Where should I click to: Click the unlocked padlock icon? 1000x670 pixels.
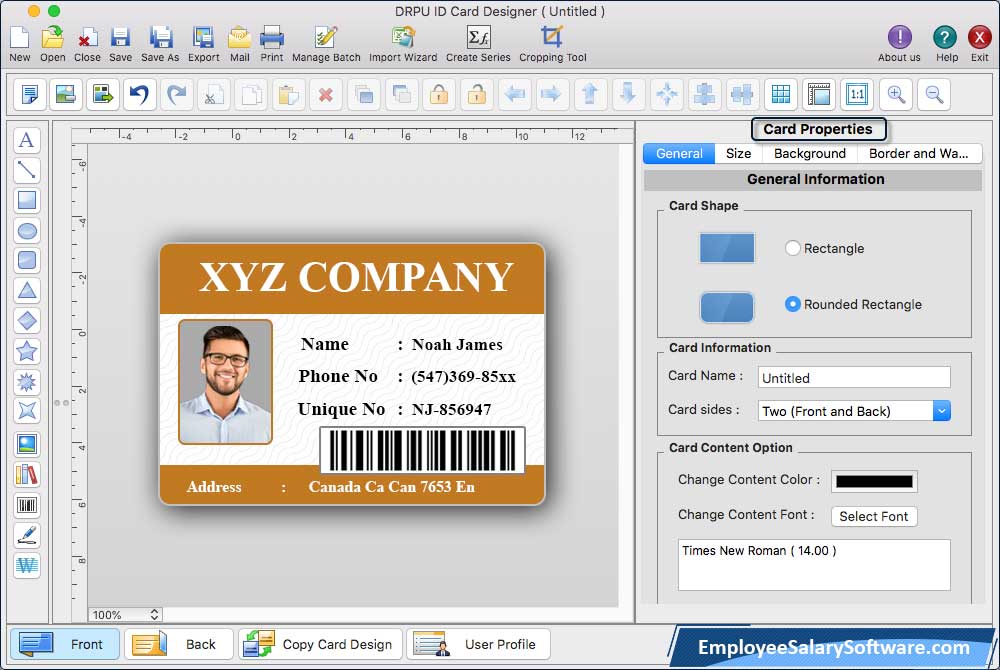pyautogui.click(x=476, y=94)
